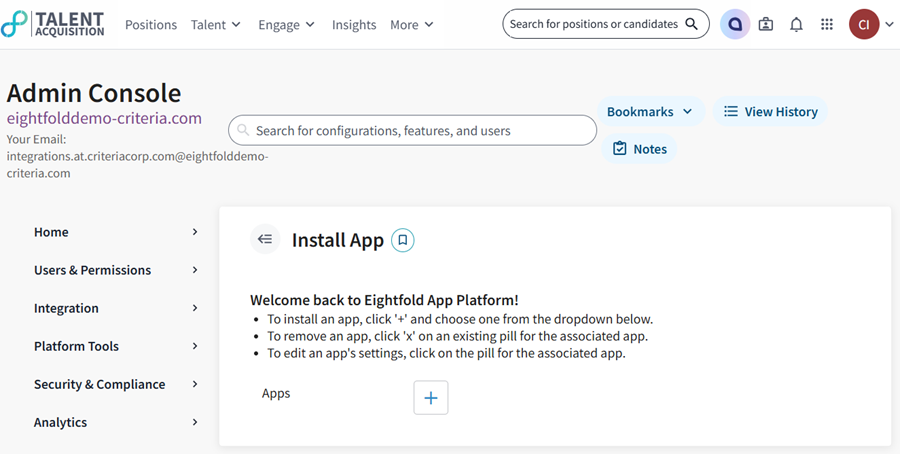Expand the Engage dropdown menu

click(x=286, y=24)
